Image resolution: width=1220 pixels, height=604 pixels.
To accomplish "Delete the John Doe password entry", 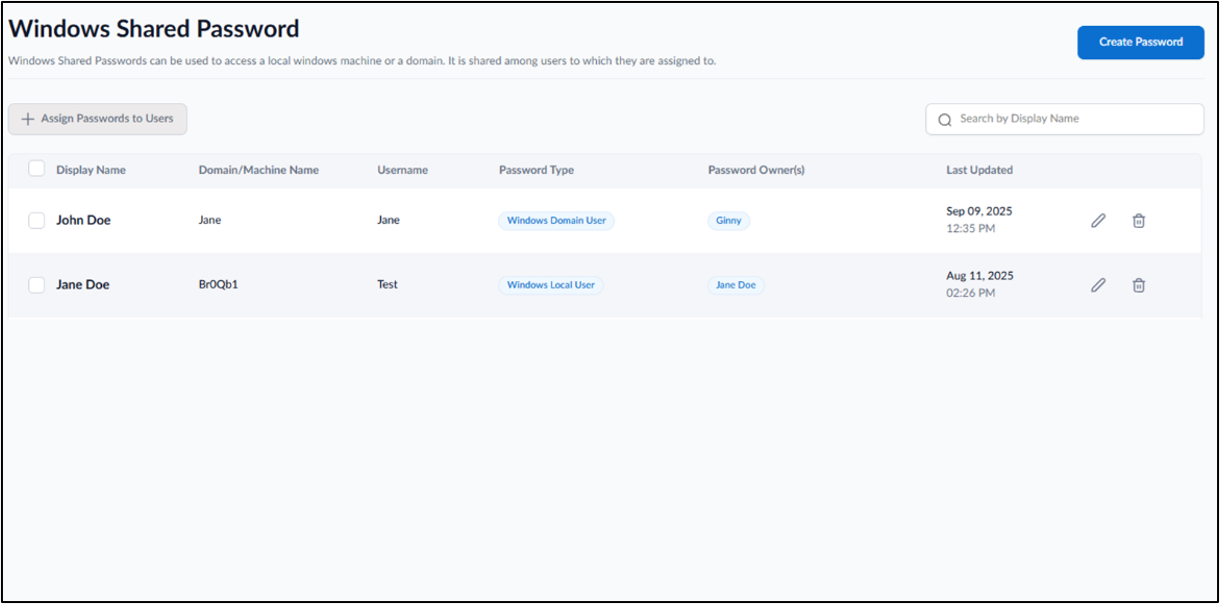I will coord(1138,221).
